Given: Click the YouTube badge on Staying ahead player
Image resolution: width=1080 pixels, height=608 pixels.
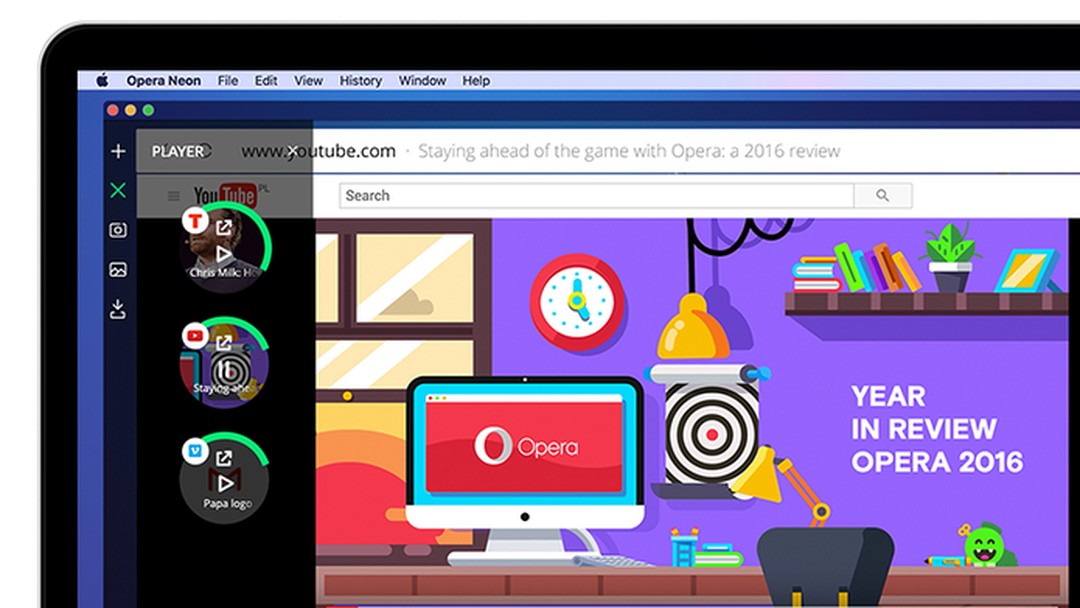Looking at the screenshot, I should point(193,334).
